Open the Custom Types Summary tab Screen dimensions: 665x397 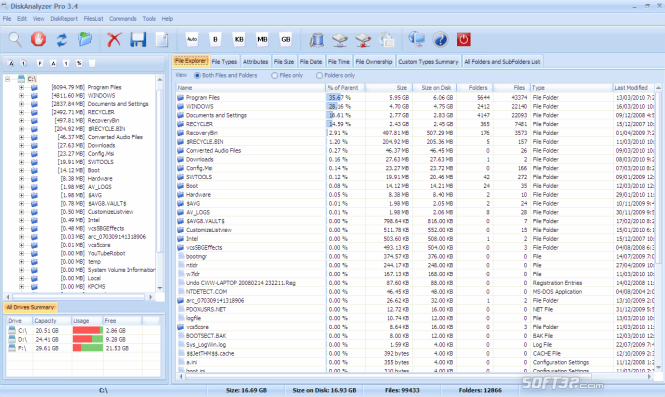point(428,62)
